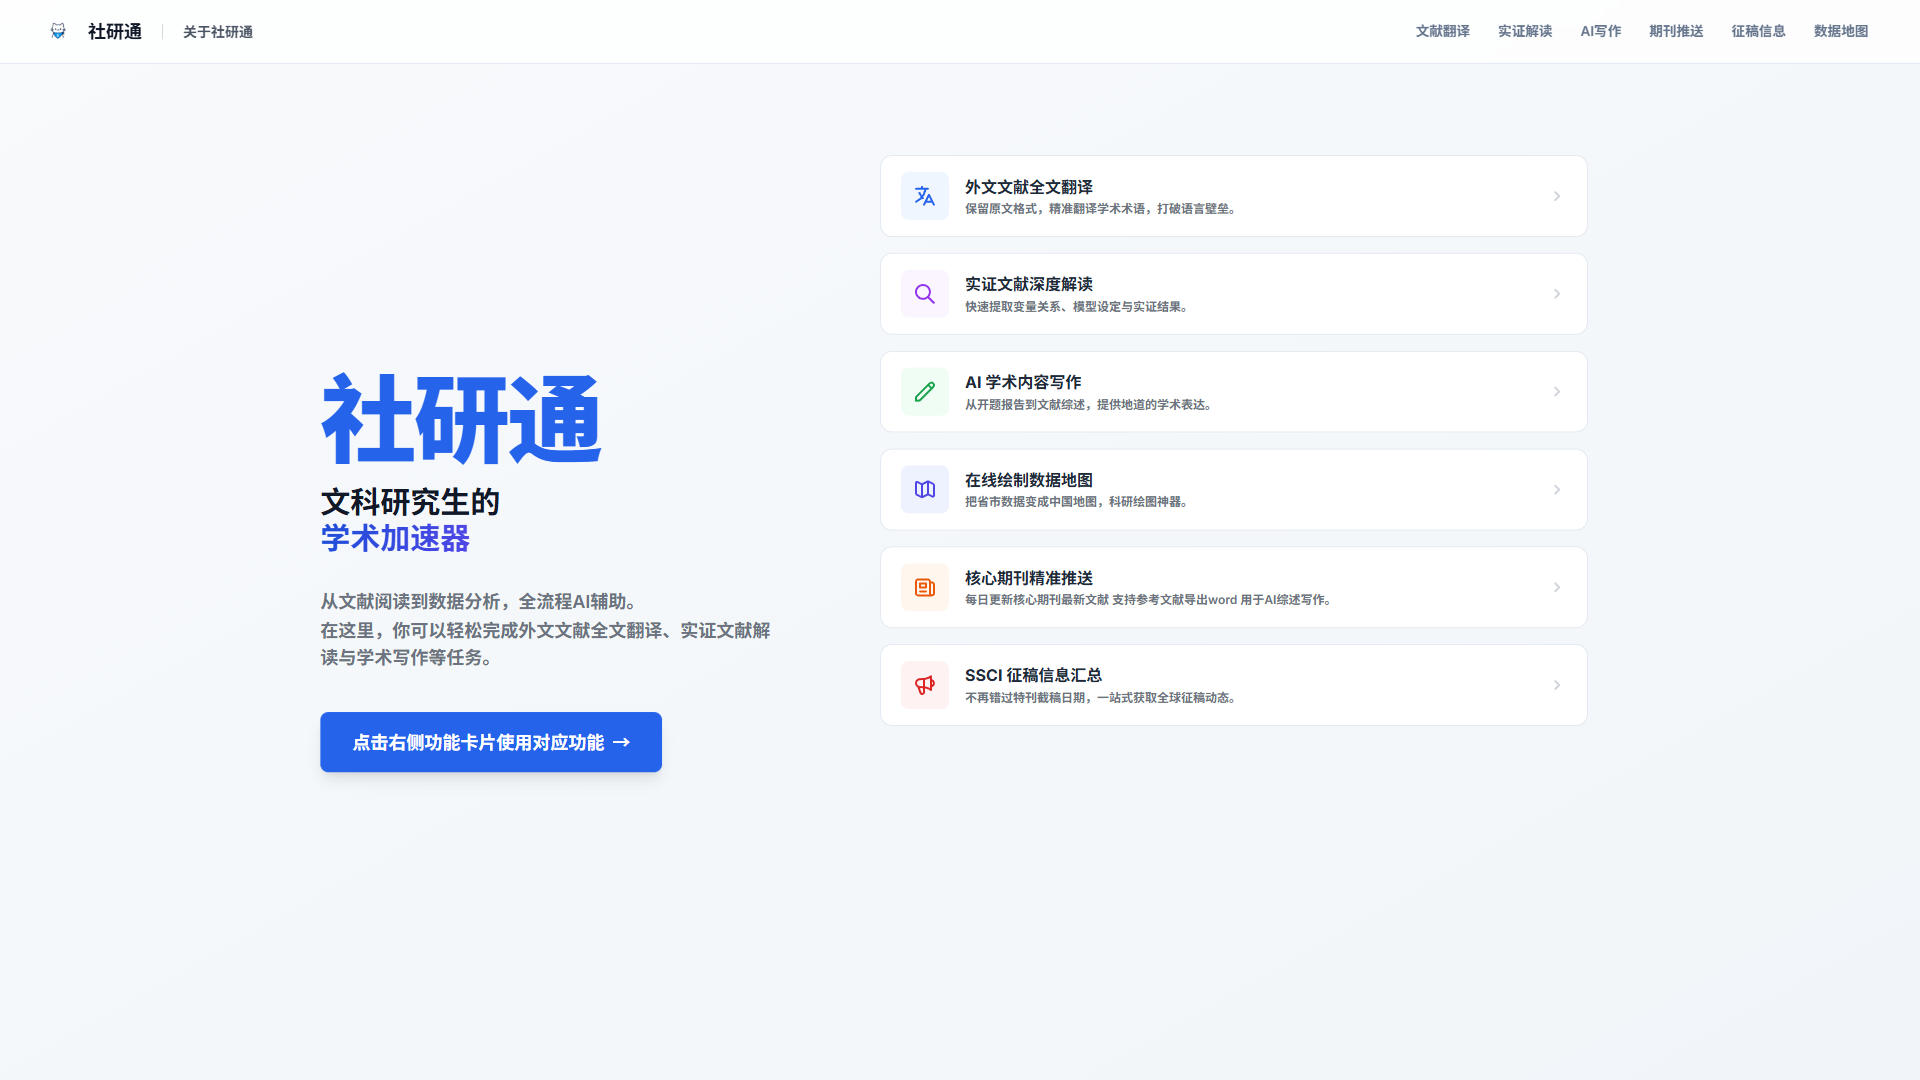Viewport: 1920px width, 1080px height.
Task: Expand the chevron on the 实证文献深度解读 card
Action: tap(1556, 294)
